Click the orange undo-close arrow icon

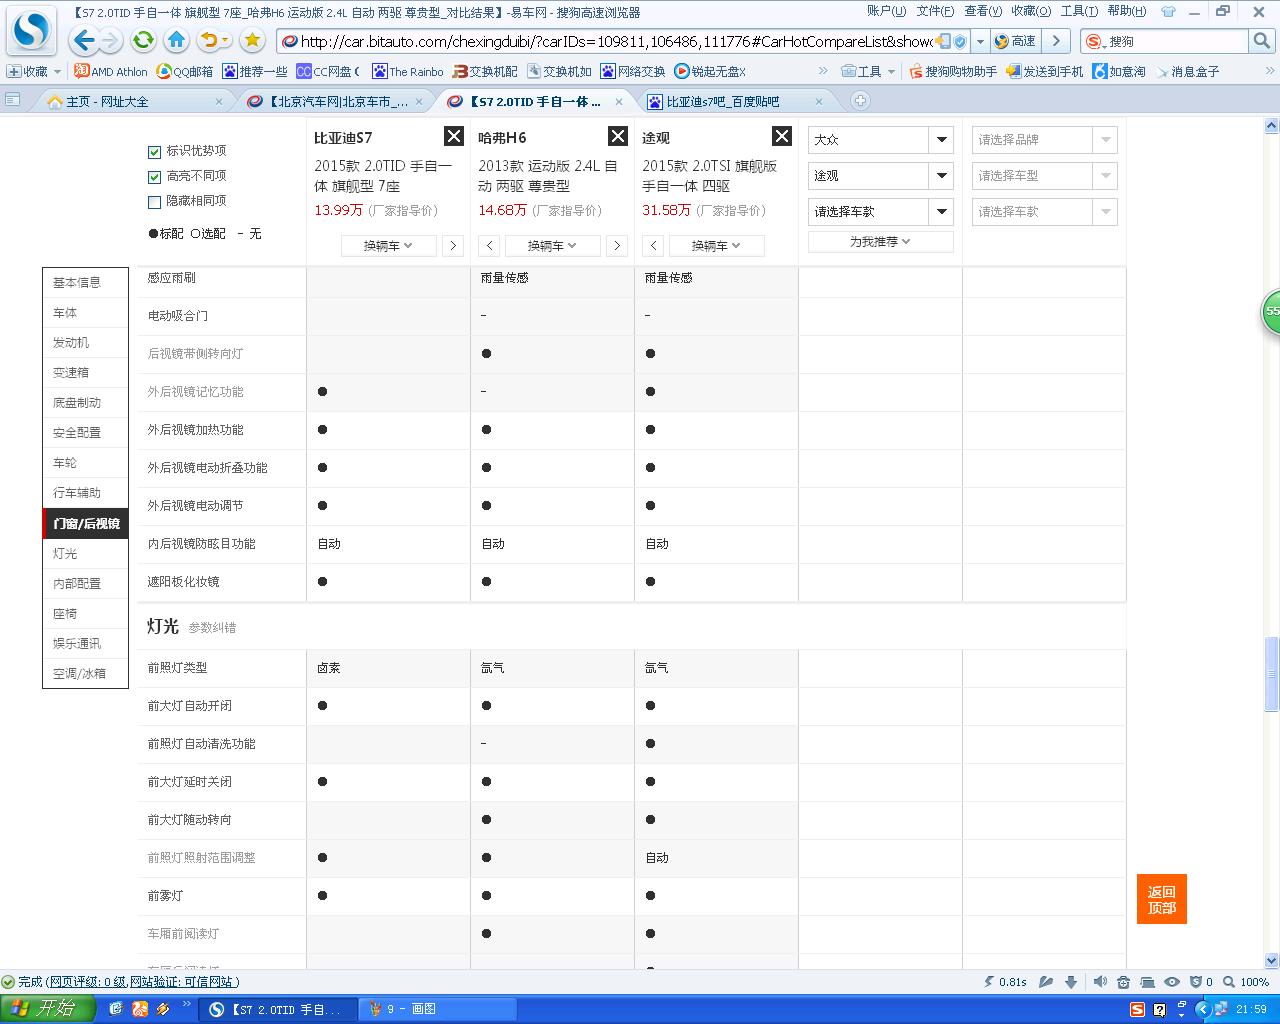point(209,41)
